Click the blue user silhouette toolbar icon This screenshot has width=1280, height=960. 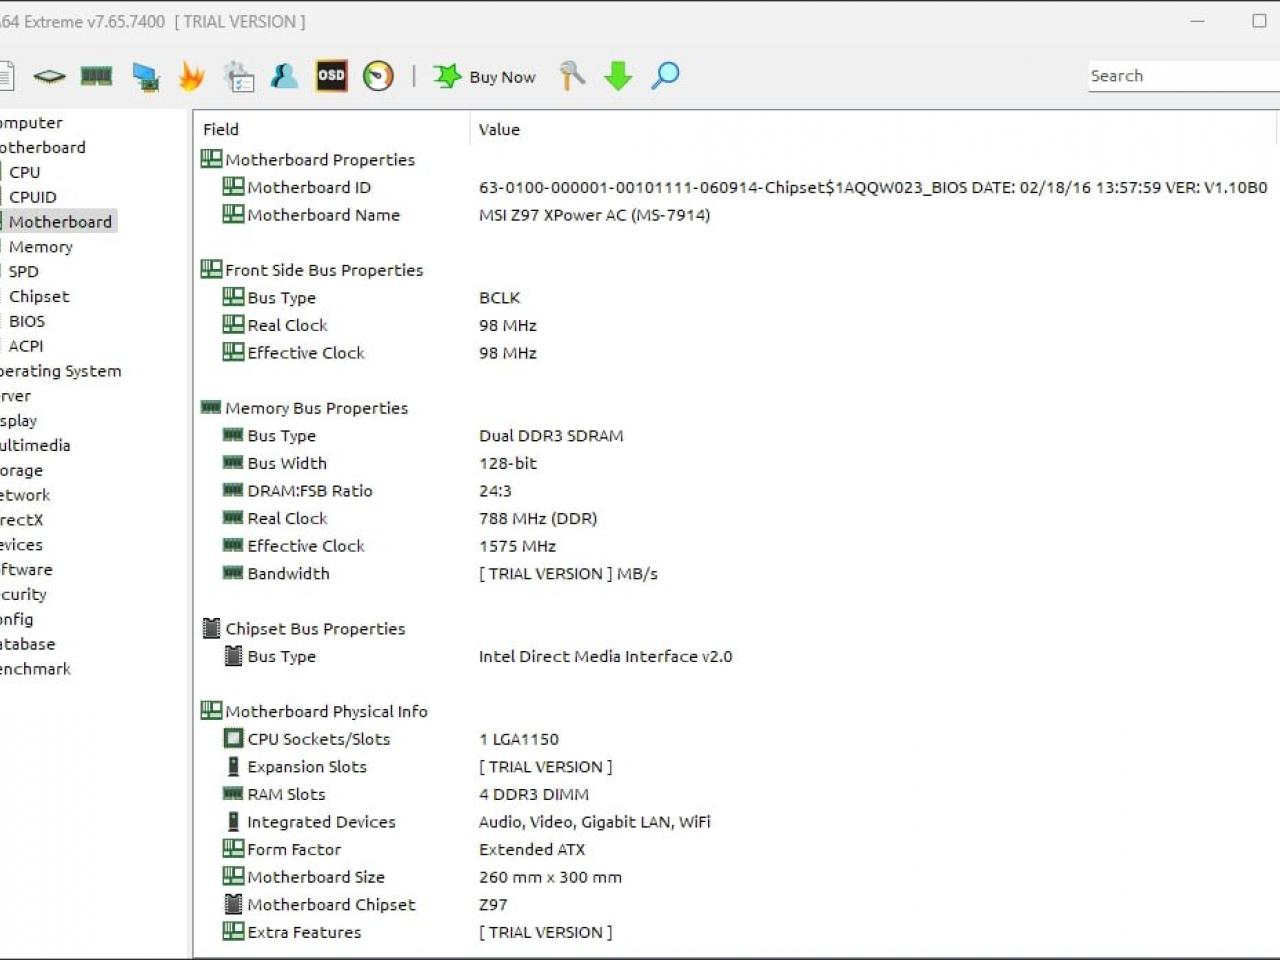284,76
